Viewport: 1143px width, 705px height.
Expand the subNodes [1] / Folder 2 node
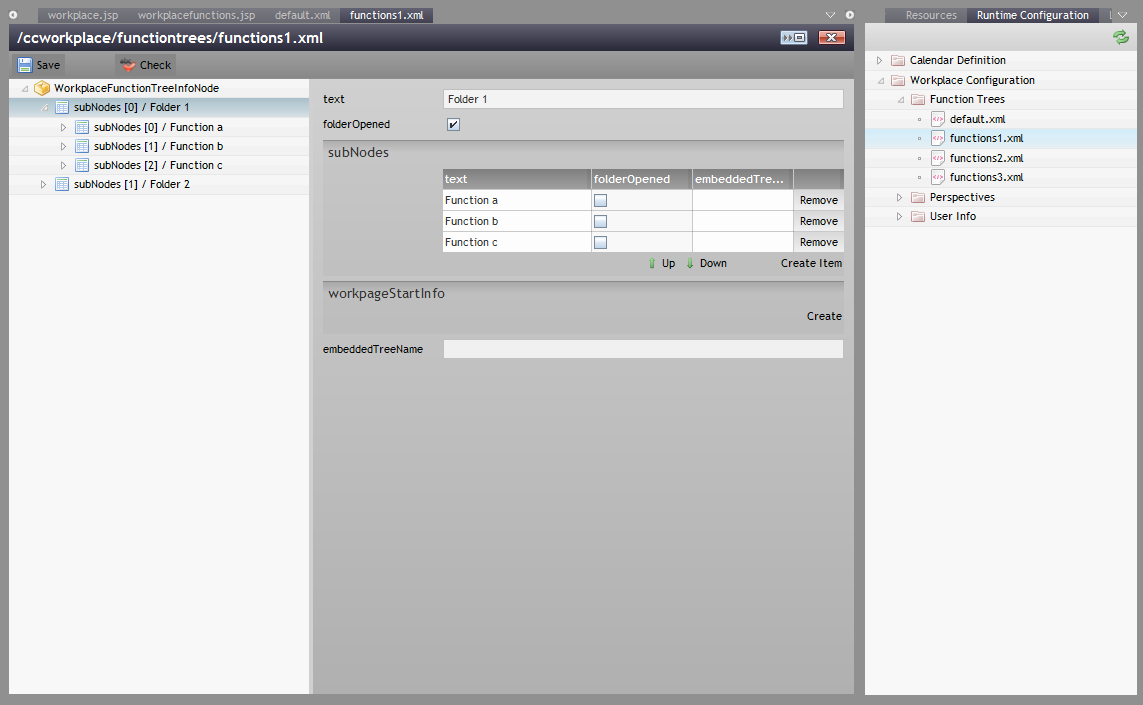(43, 184)
